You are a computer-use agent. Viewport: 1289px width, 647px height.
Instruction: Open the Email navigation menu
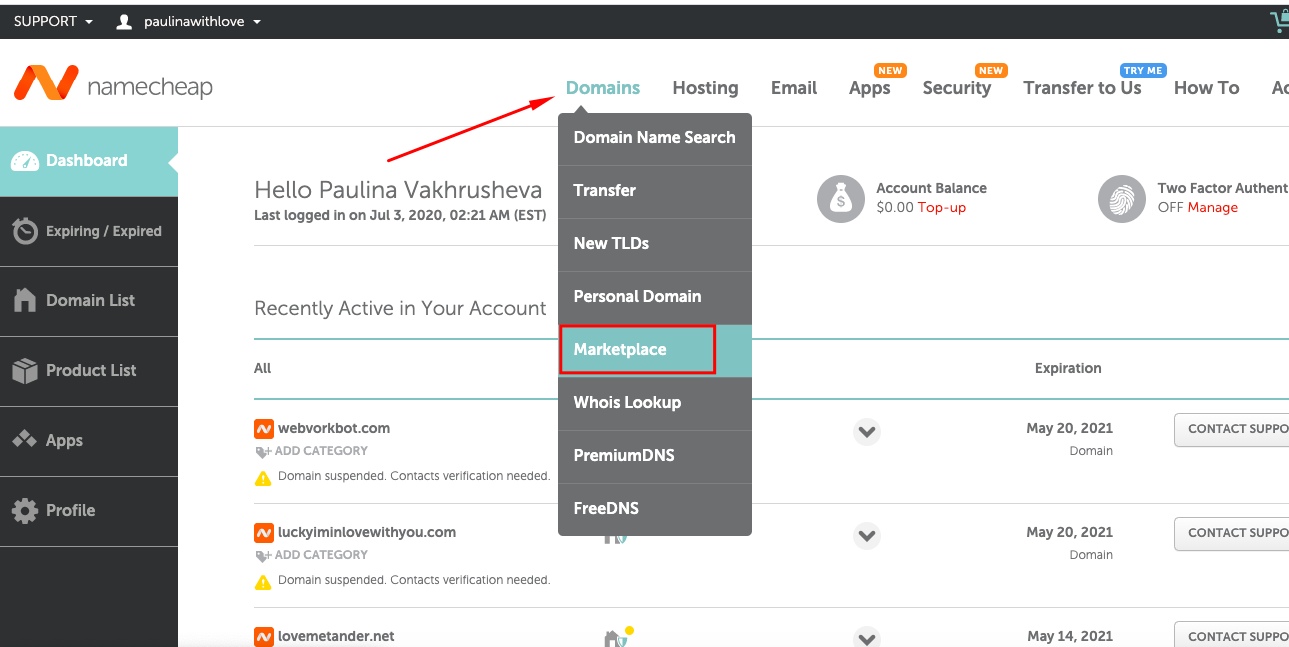[x=794, y=88]
